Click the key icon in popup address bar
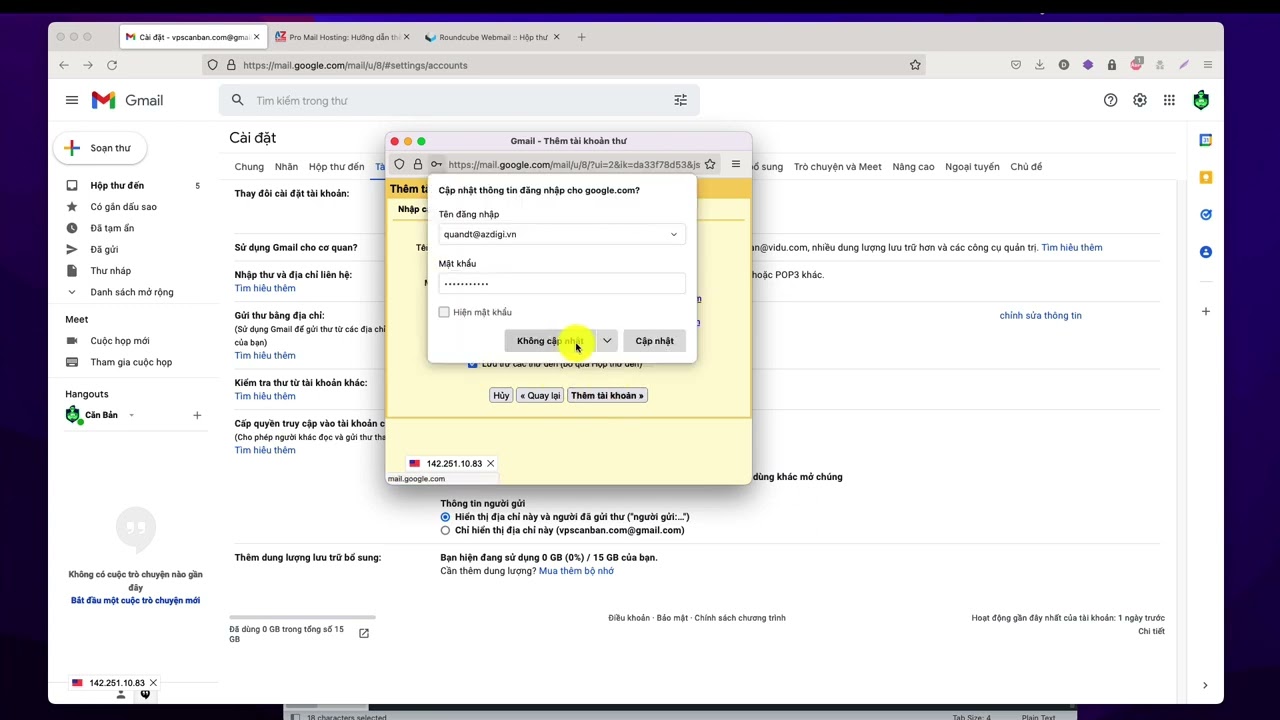The width and height of the screenshot is (1280, 720). click(436, 164)
